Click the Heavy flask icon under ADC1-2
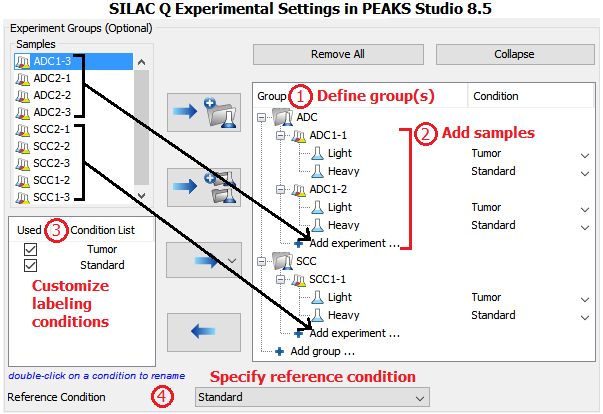Image resolution: width=603 pixels, height=414 pixels. [x=317, y=225]
